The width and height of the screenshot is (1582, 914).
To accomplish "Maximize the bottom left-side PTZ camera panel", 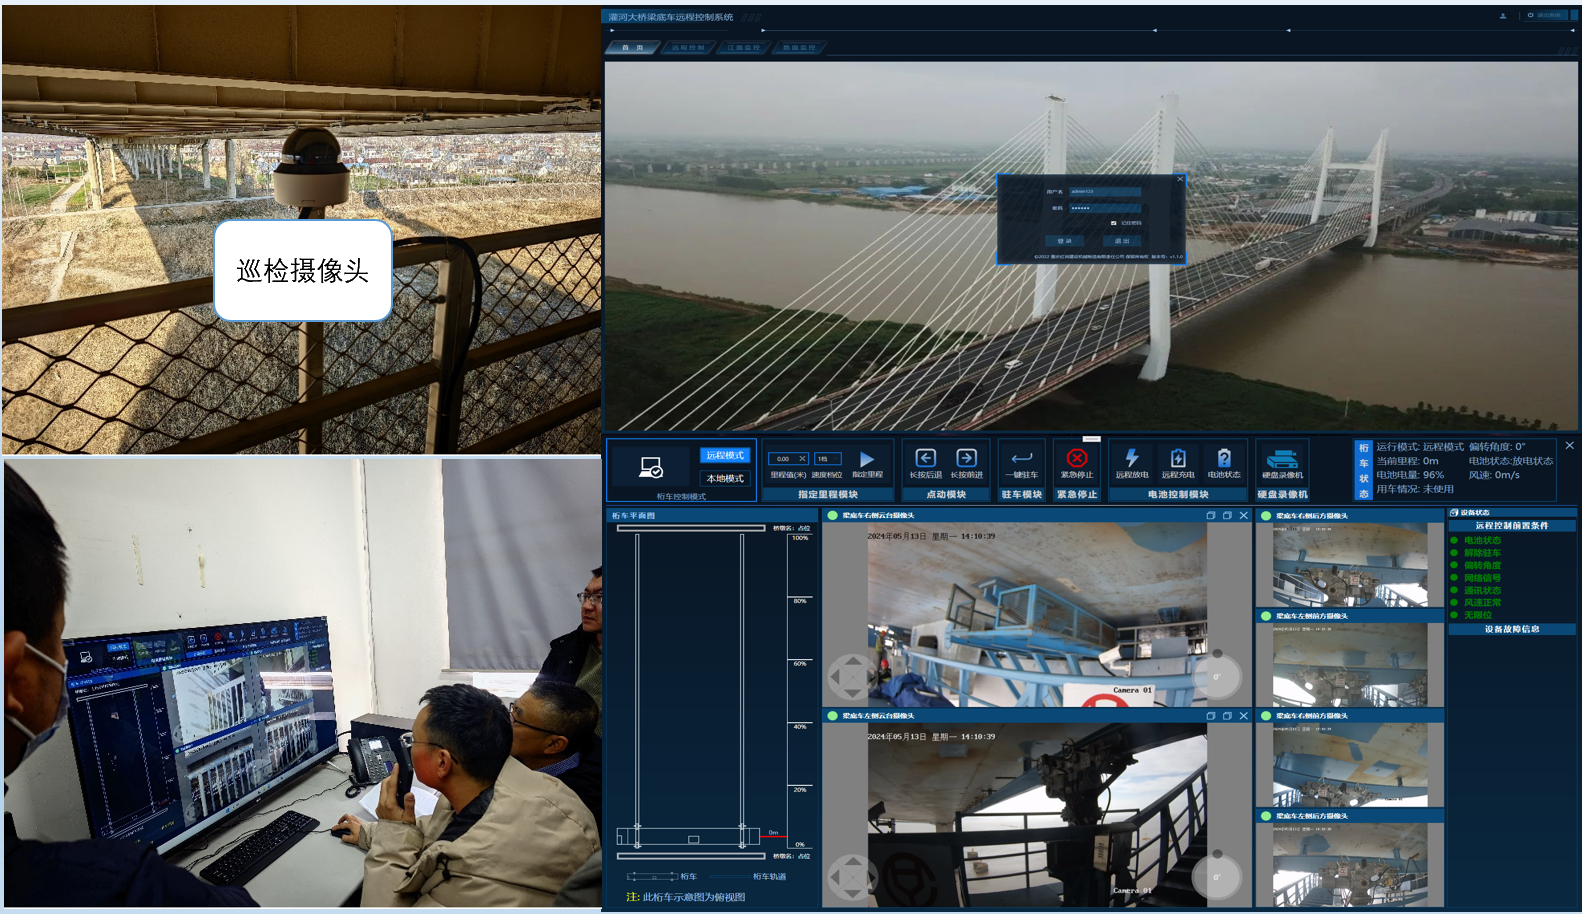I will (1227, 716).
